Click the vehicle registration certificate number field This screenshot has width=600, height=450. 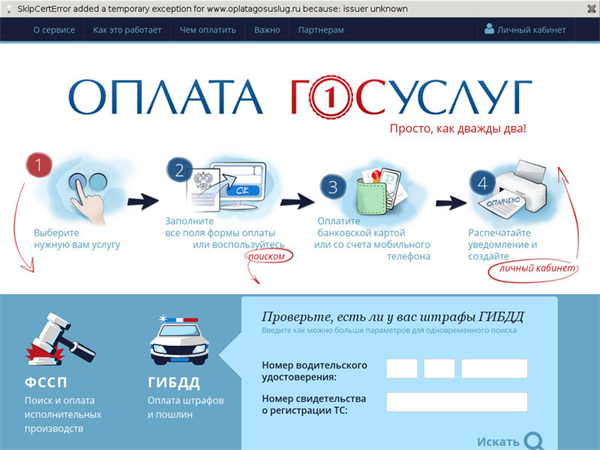pyautogui.click(x=456, y=401)
